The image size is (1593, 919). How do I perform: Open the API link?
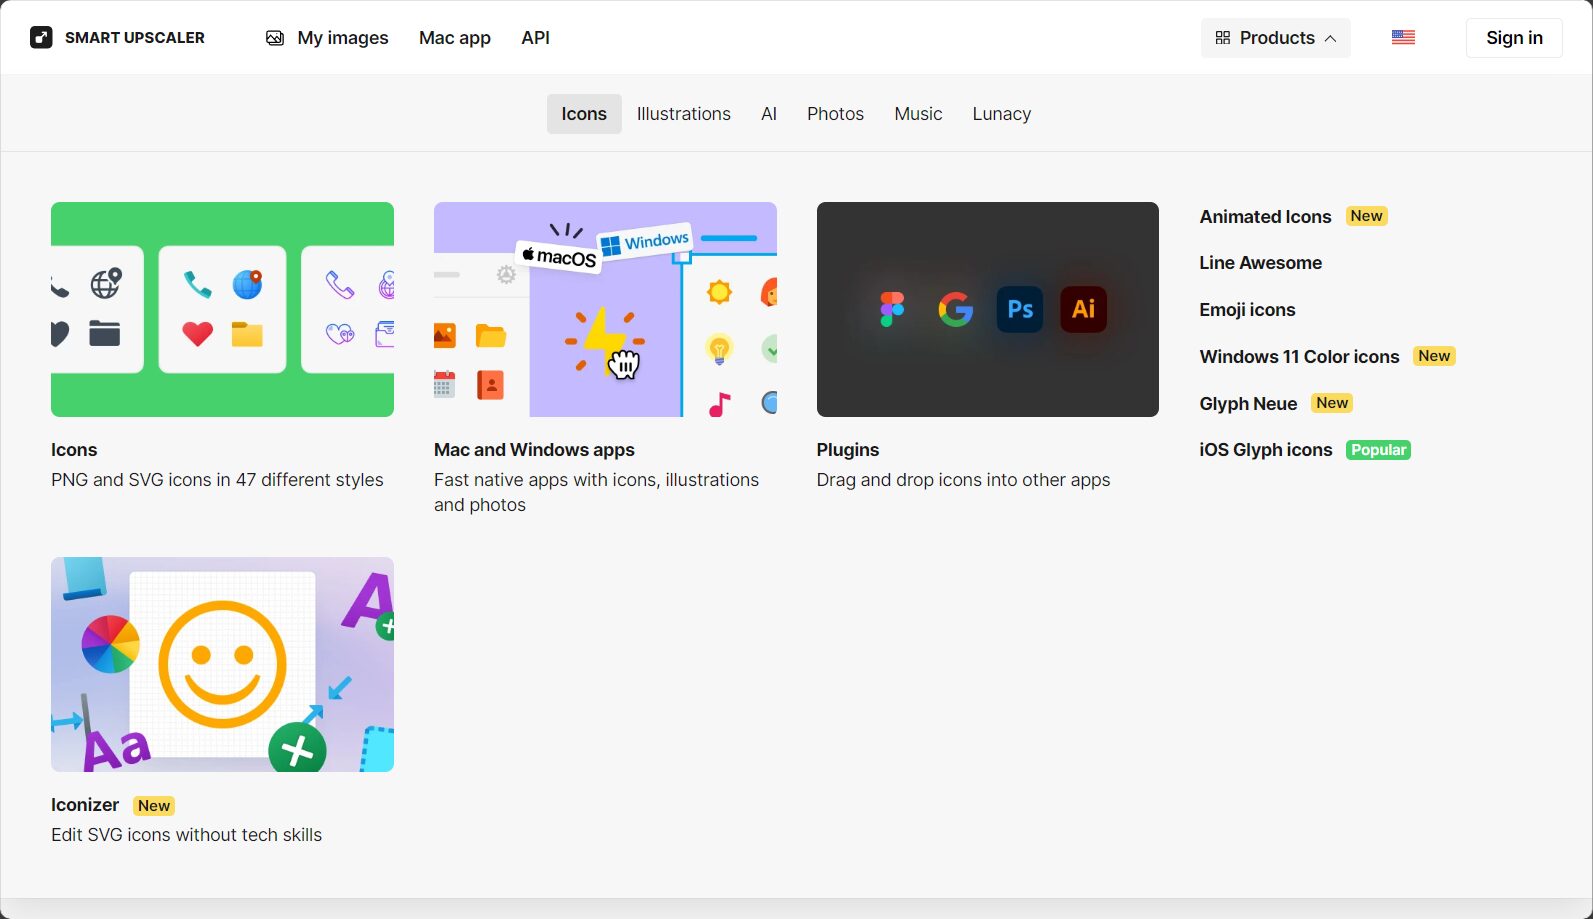pyautogui.click(x=535, y=38)
